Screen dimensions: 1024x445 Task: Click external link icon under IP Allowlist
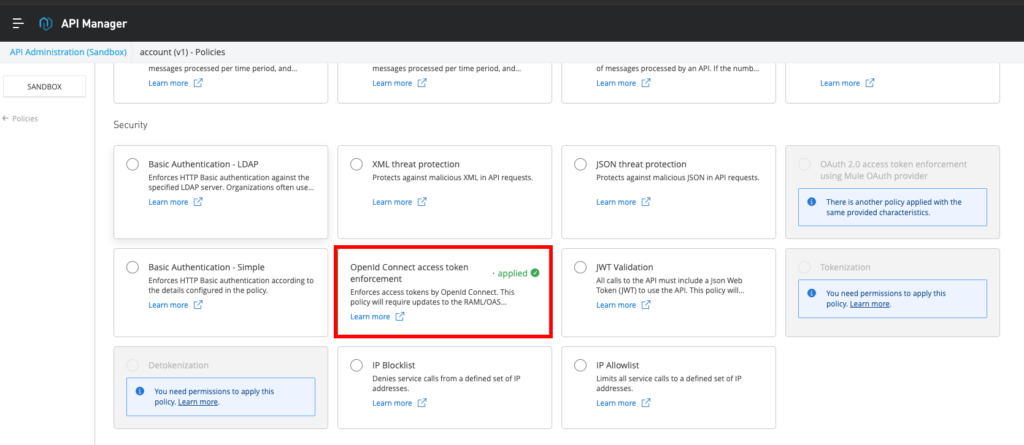645,403
